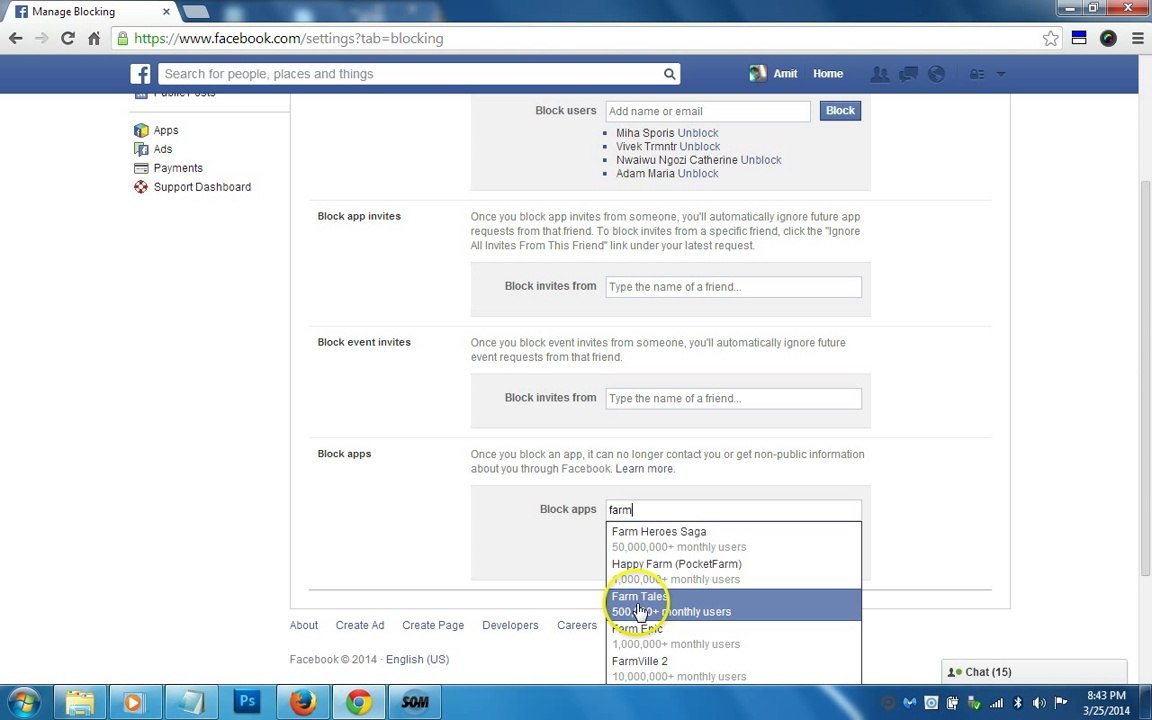This screenshot has height=720, width=1152.
Task: Click the Block users name or email field
Action: [708, 111]
